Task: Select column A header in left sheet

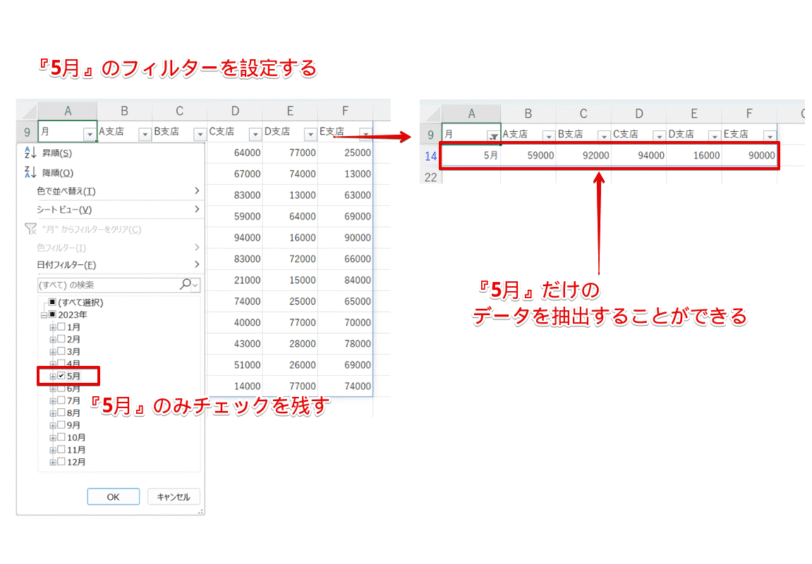Action: 67,111
